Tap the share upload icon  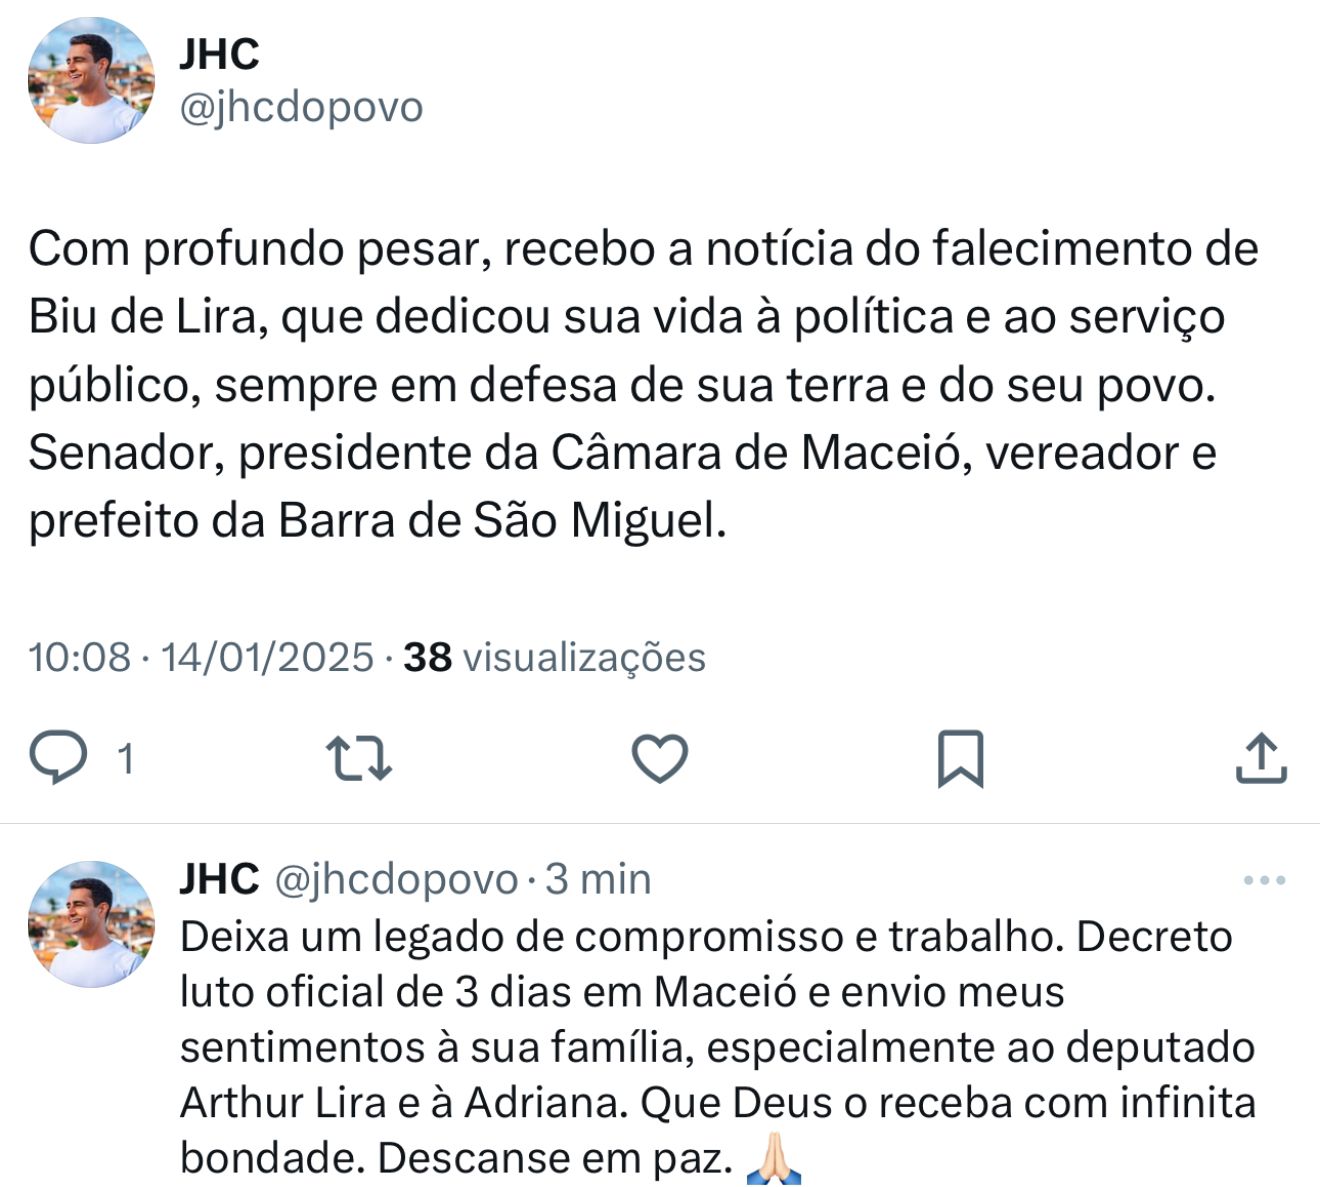pyautogui.click(x=1260, y=758)
